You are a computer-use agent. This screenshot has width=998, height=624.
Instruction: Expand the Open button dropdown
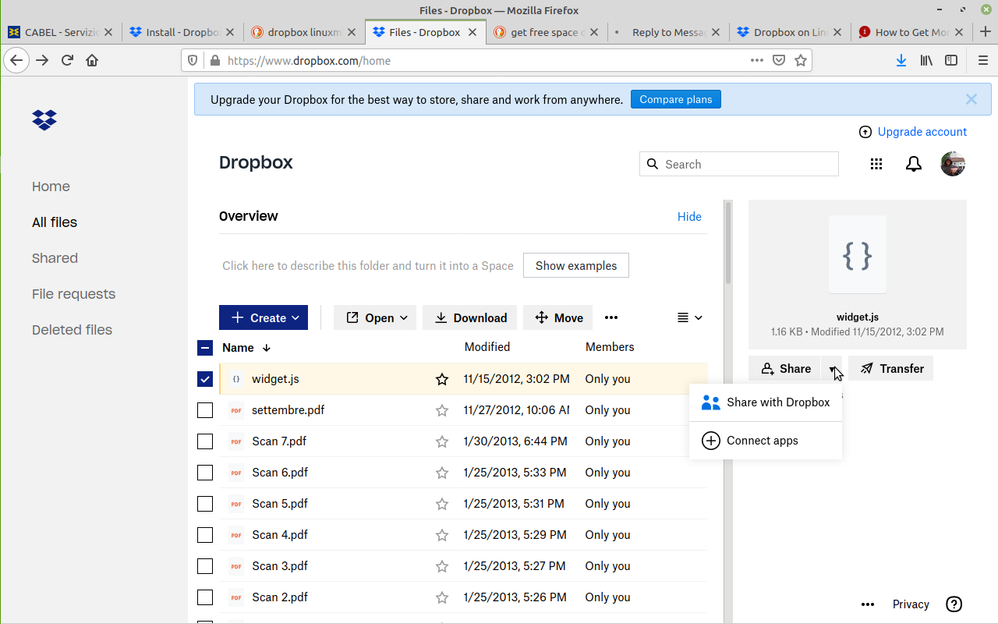[378, 318]
